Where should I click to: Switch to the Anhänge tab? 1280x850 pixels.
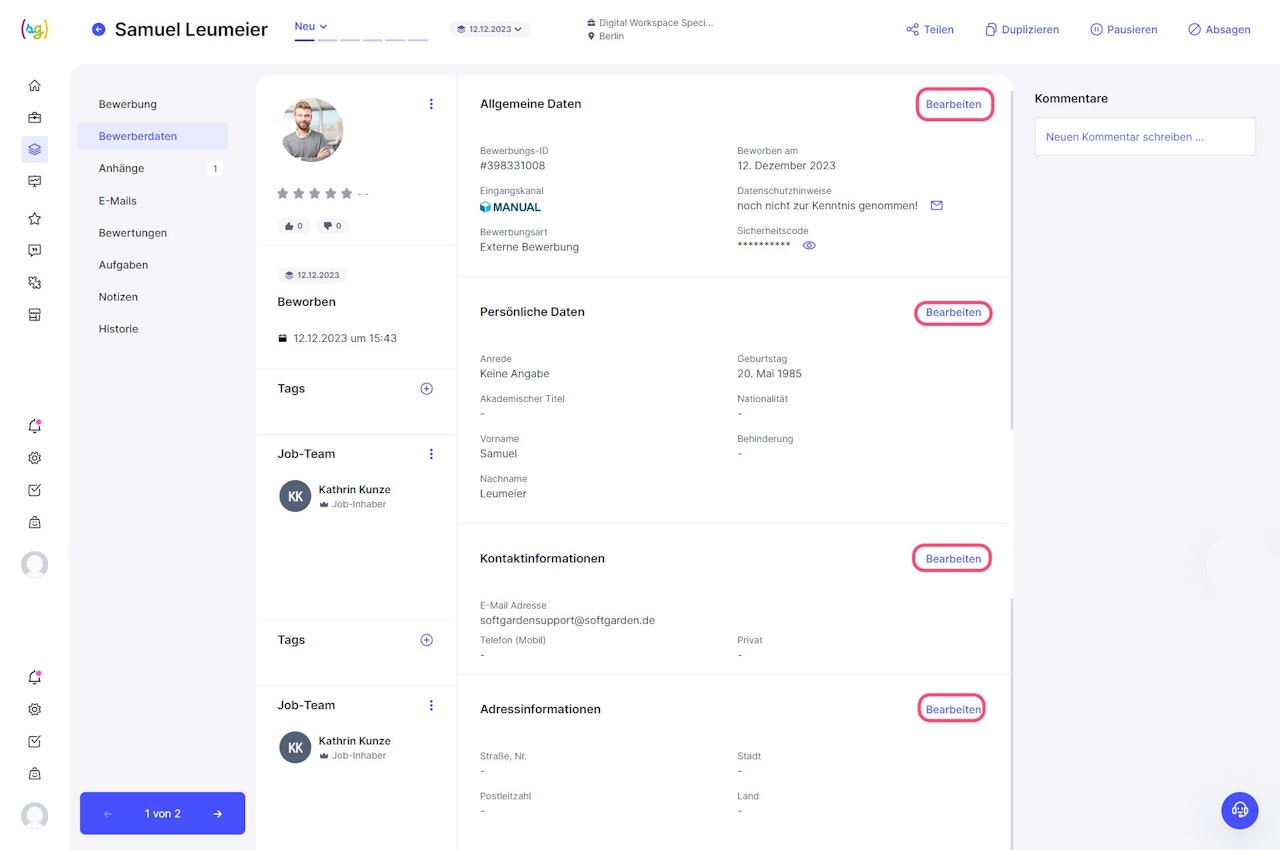(121, 169)
